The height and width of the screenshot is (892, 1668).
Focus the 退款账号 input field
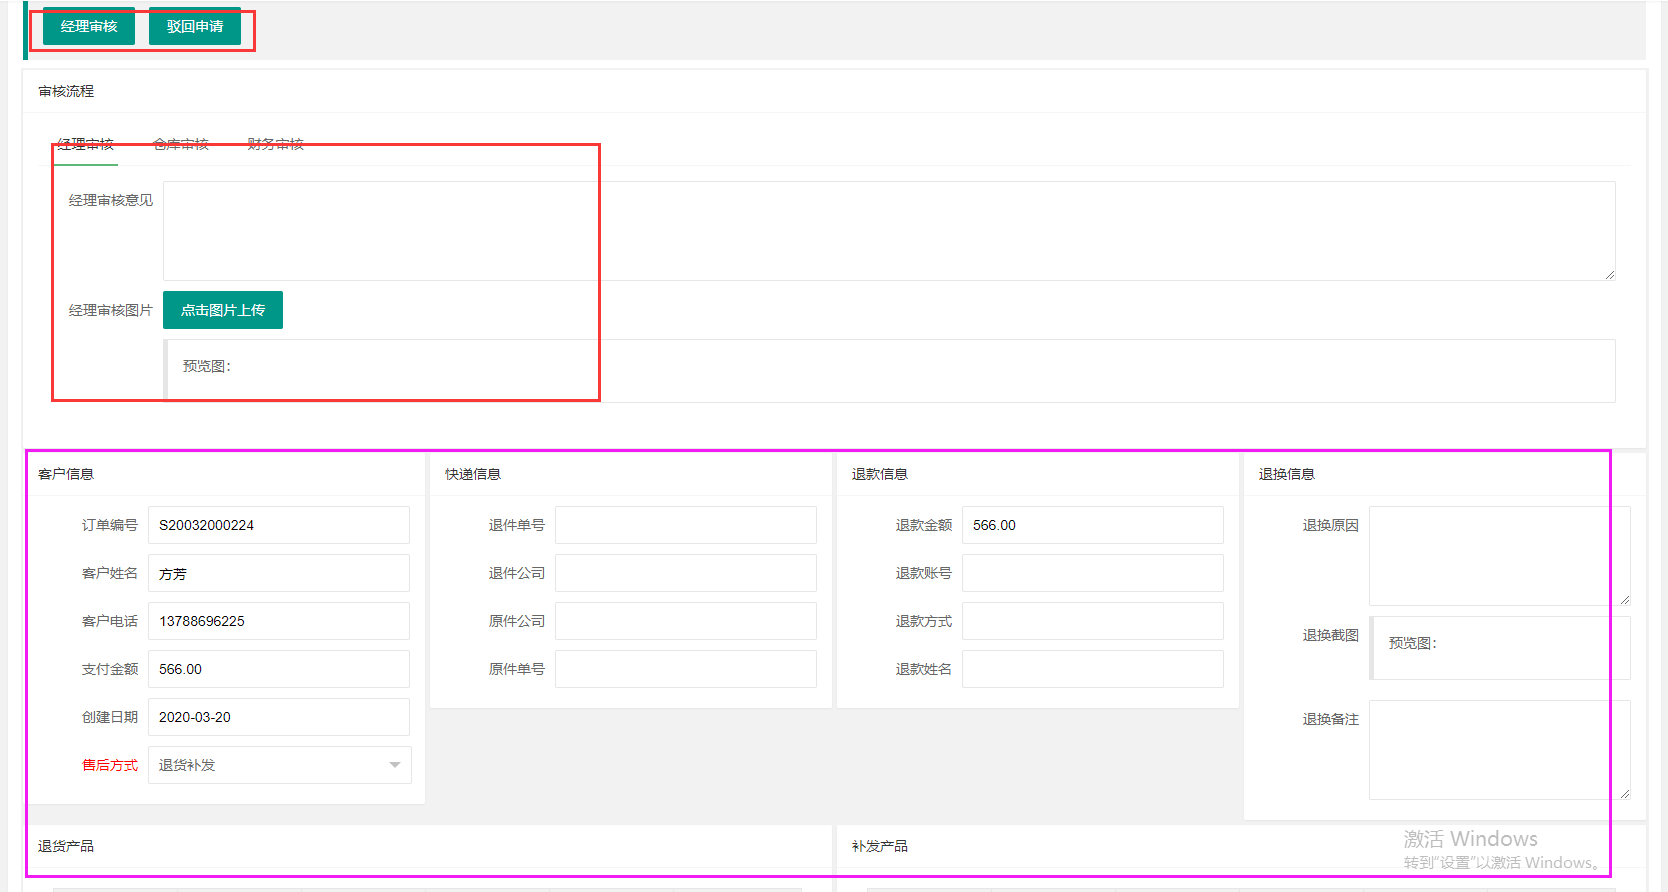1093,573
